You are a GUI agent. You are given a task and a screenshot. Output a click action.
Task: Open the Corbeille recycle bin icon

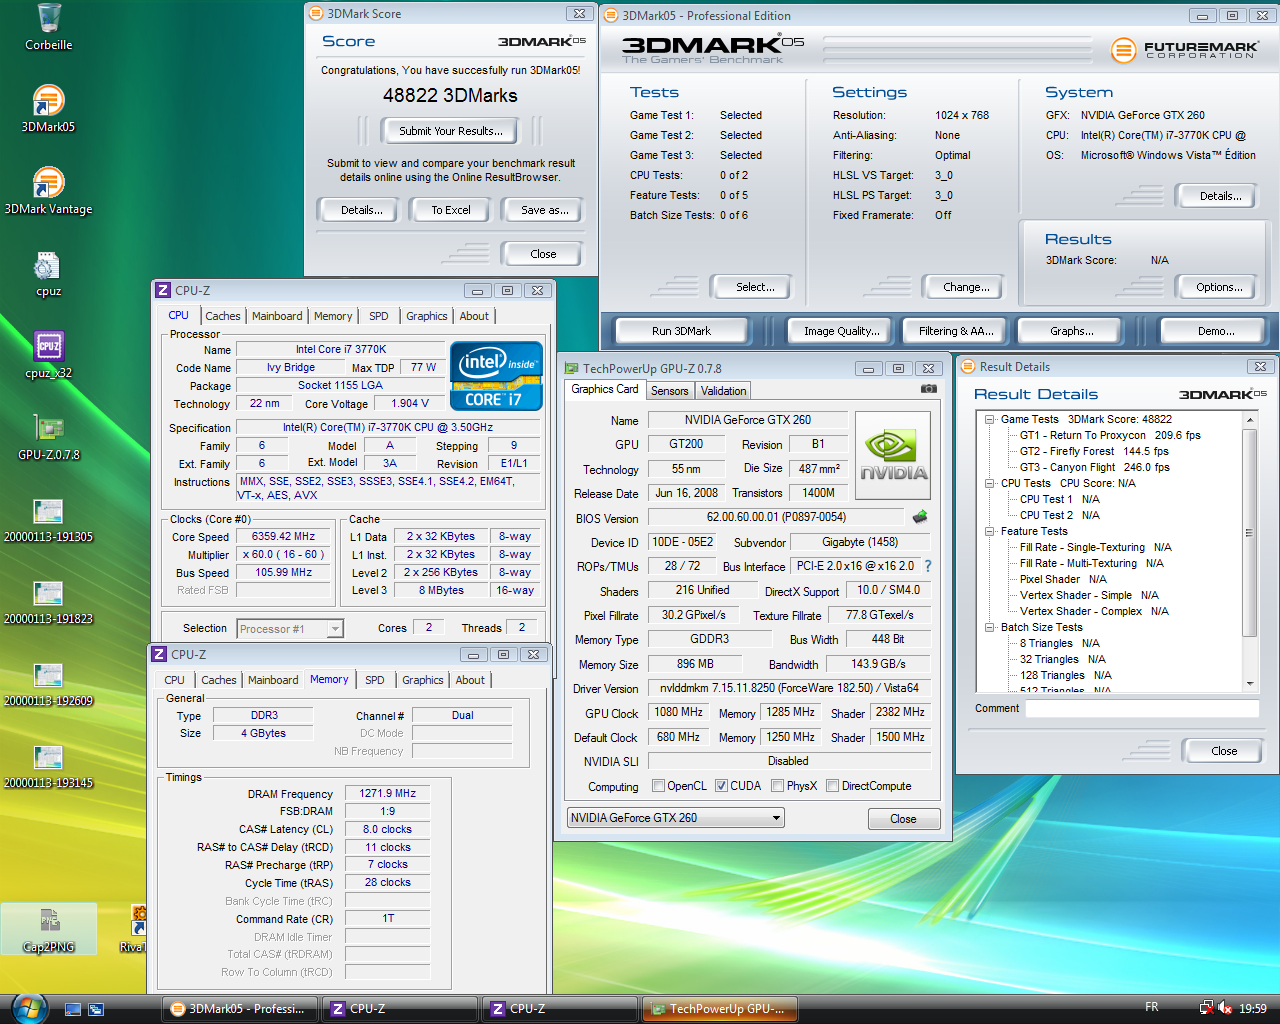pyautogui.click(x=48, y=27)
